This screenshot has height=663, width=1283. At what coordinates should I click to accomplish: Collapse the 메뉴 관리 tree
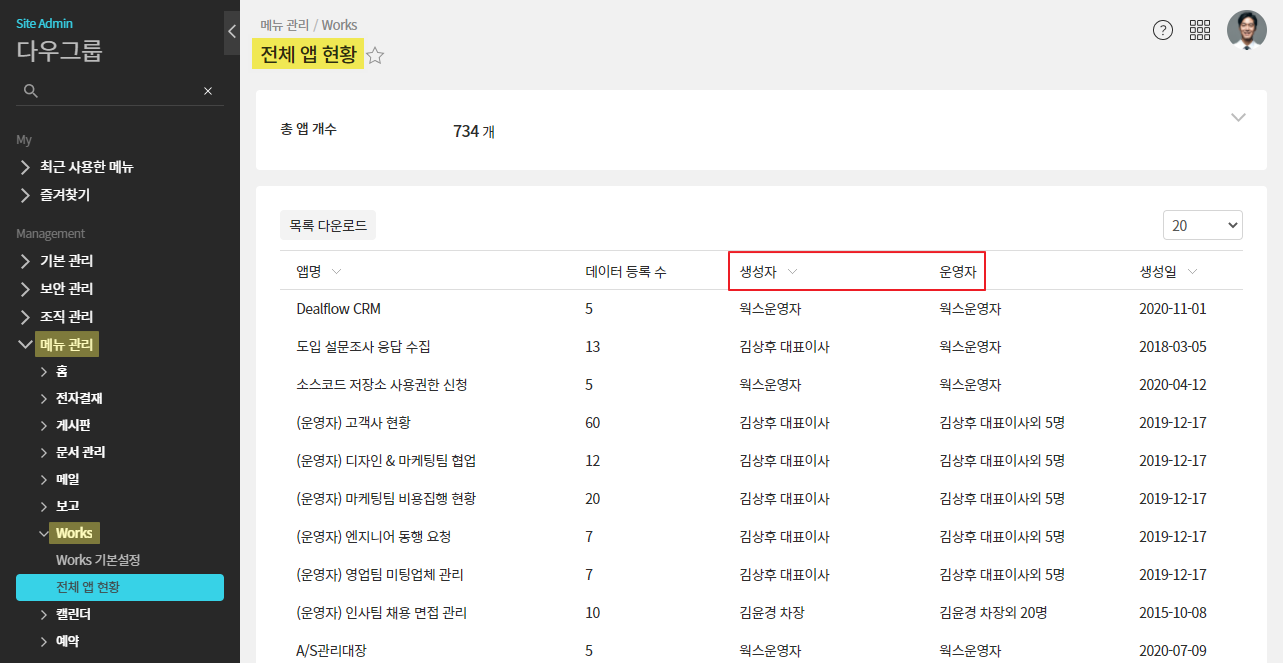click(x=26, y=345)
